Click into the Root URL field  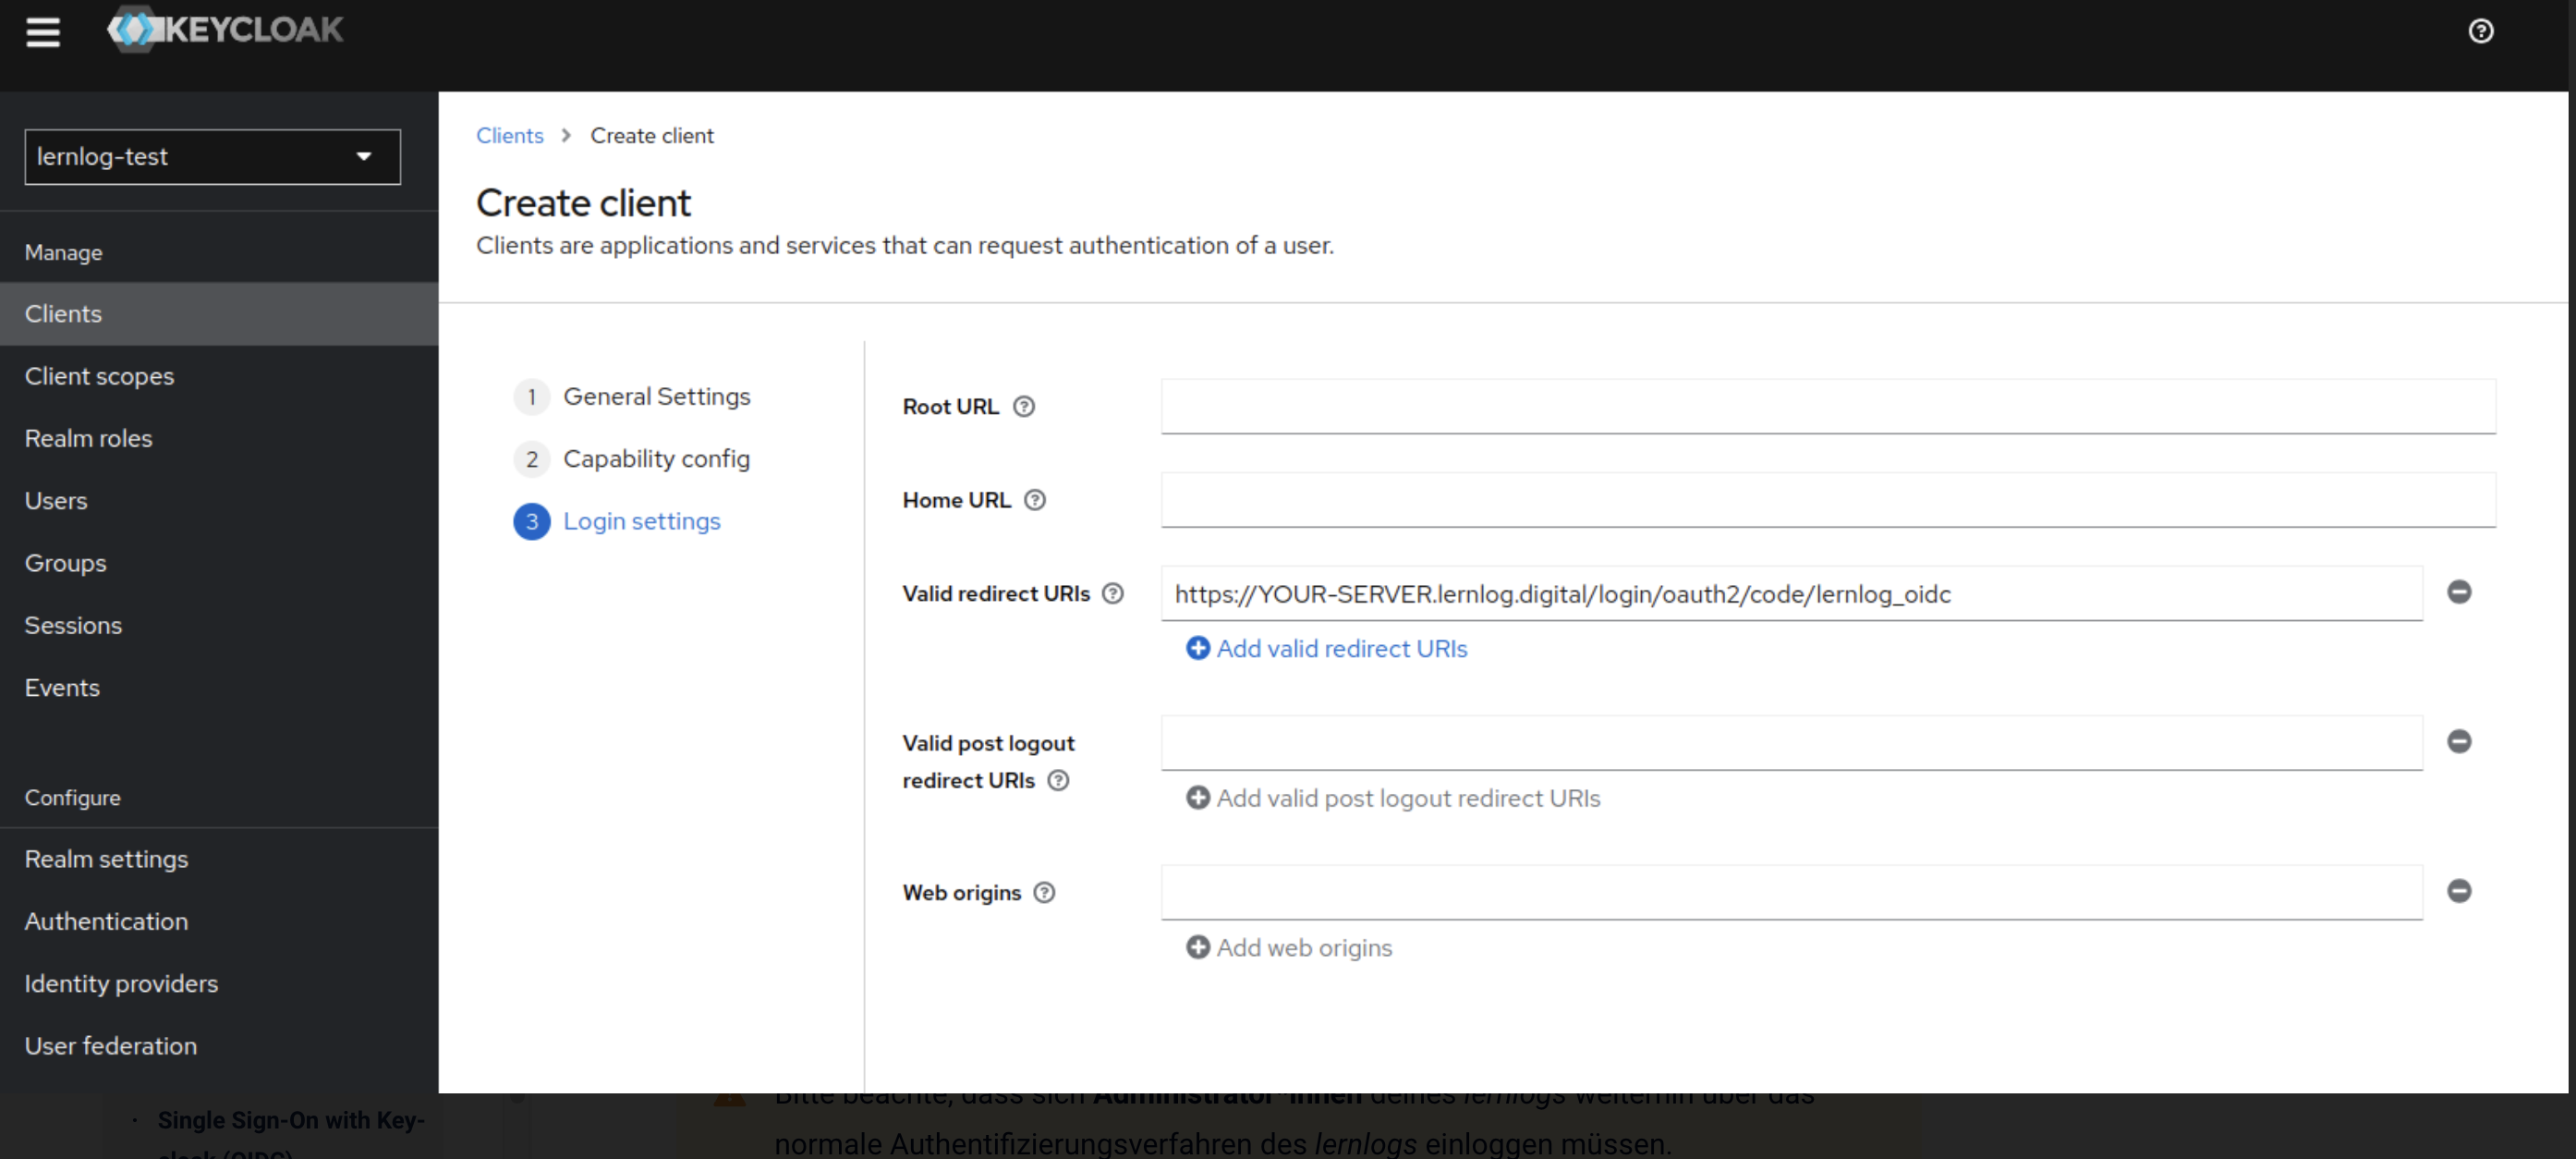[x=1827, y=407]
